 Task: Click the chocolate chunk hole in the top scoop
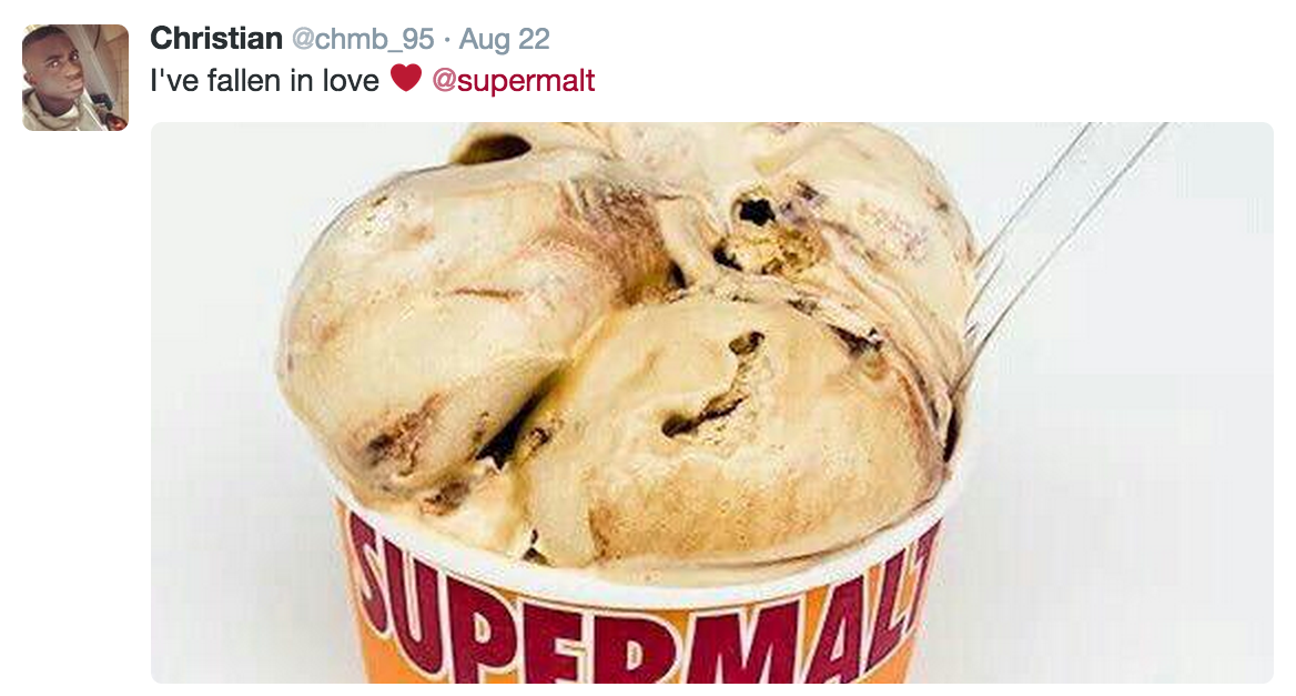click(752, 210)
